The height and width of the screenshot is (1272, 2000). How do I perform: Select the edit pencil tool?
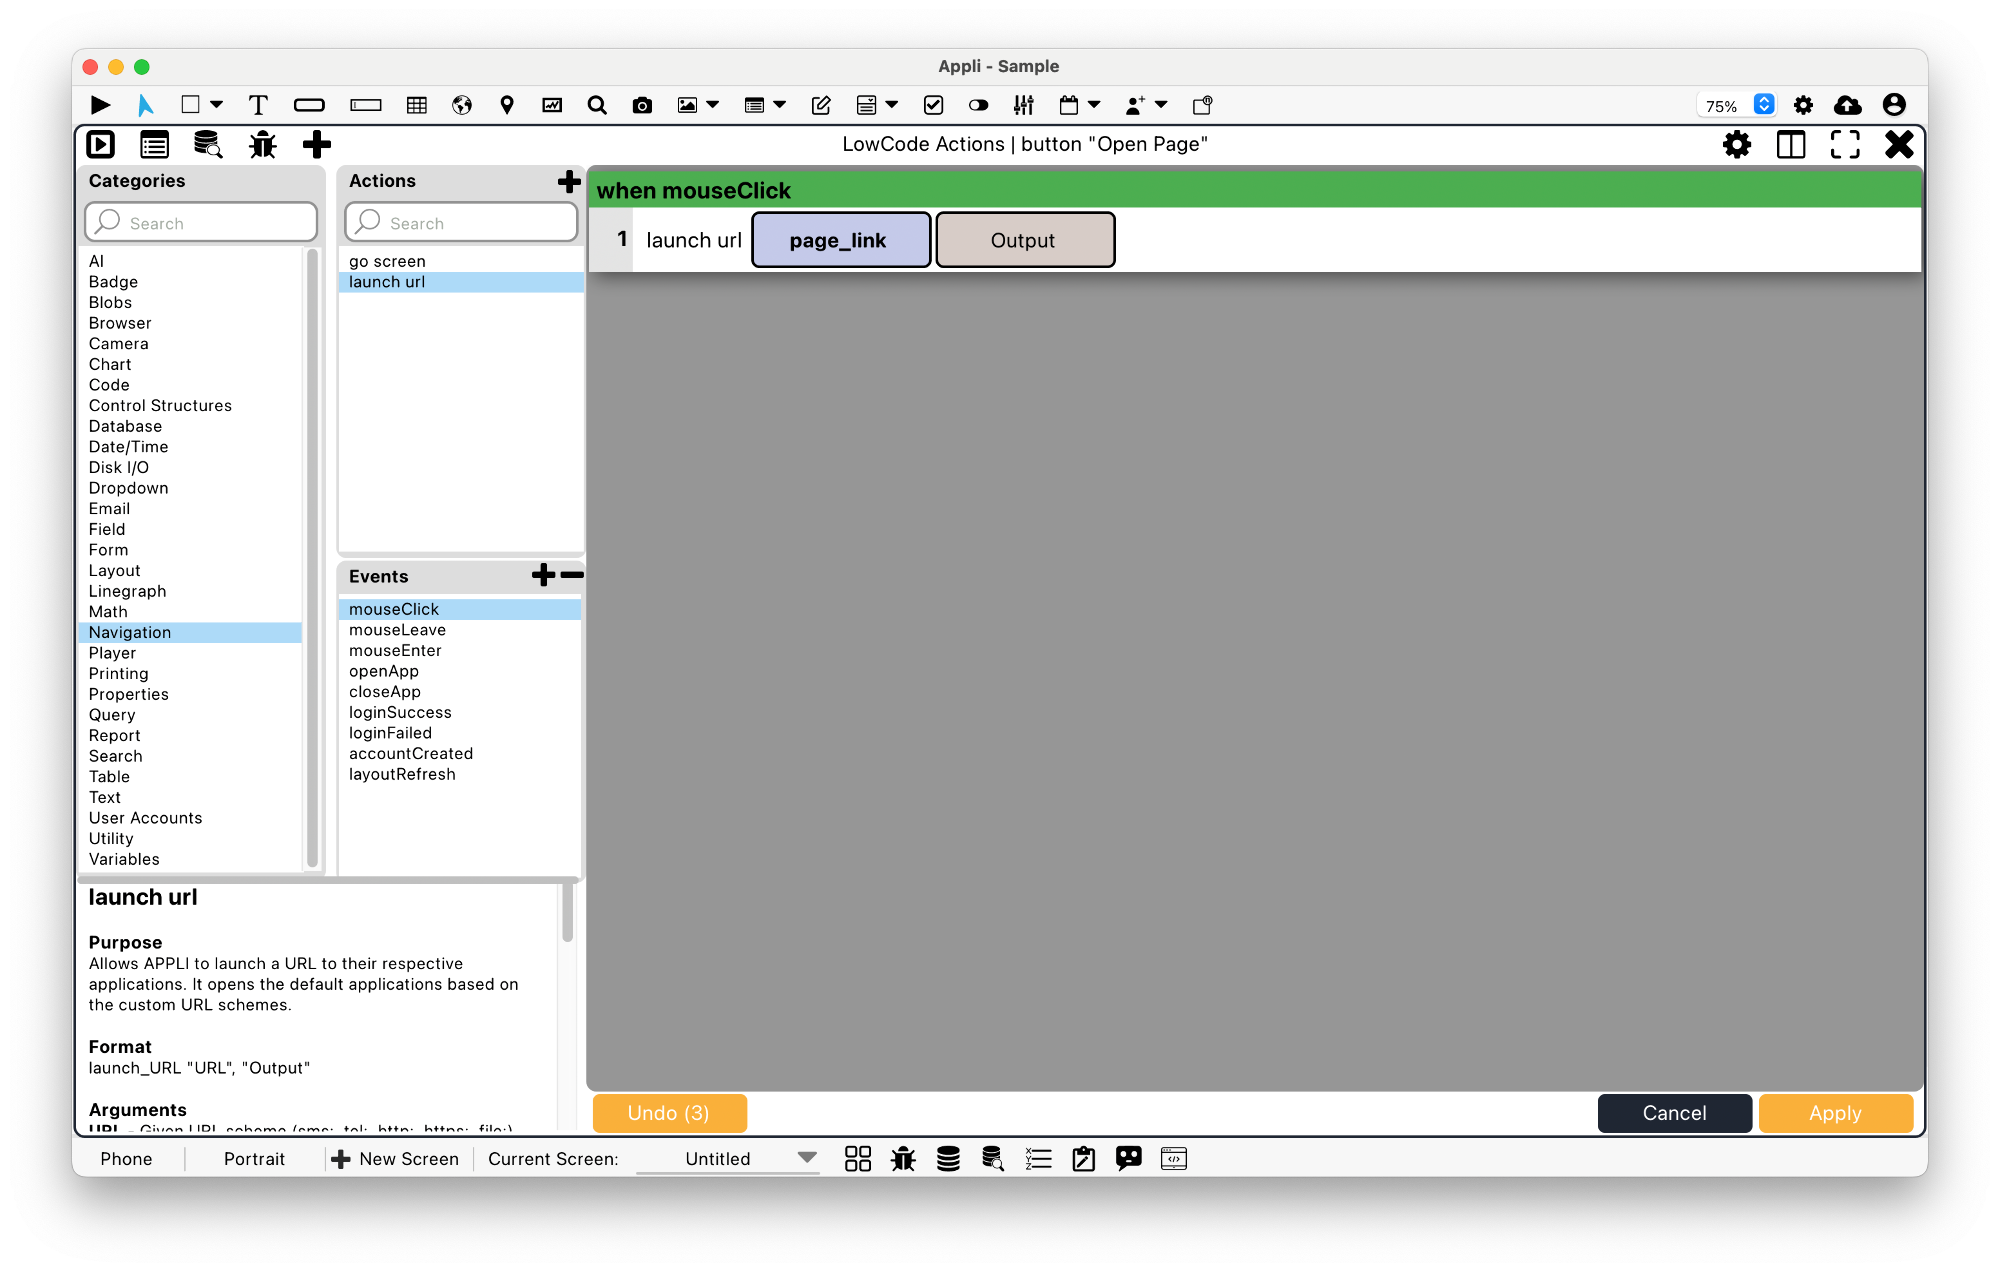(x=821, y=105)
